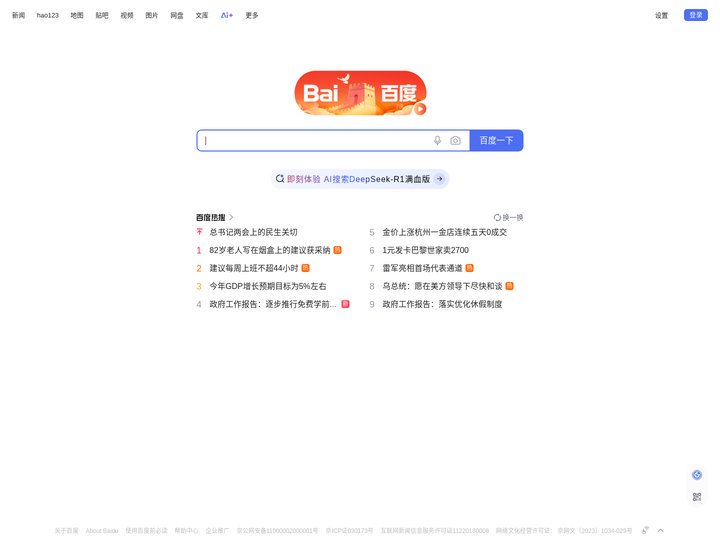
Task: Open 地图 in the top navigation
Action: click(x=77, y=15)
